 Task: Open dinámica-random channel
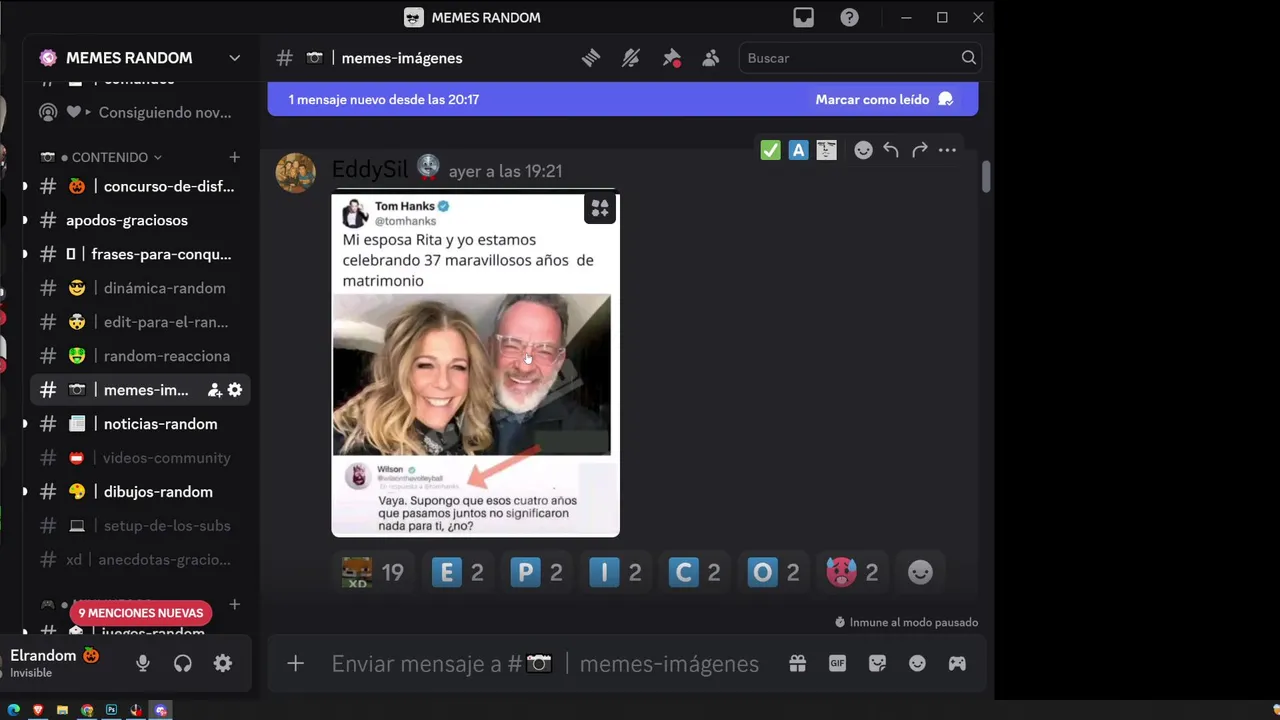(140, 288)
